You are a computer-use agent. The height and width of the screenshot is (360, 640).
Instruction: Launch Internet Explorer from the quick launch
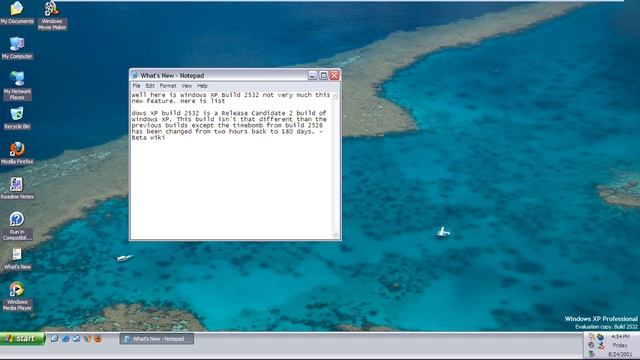tap(65, 338)
